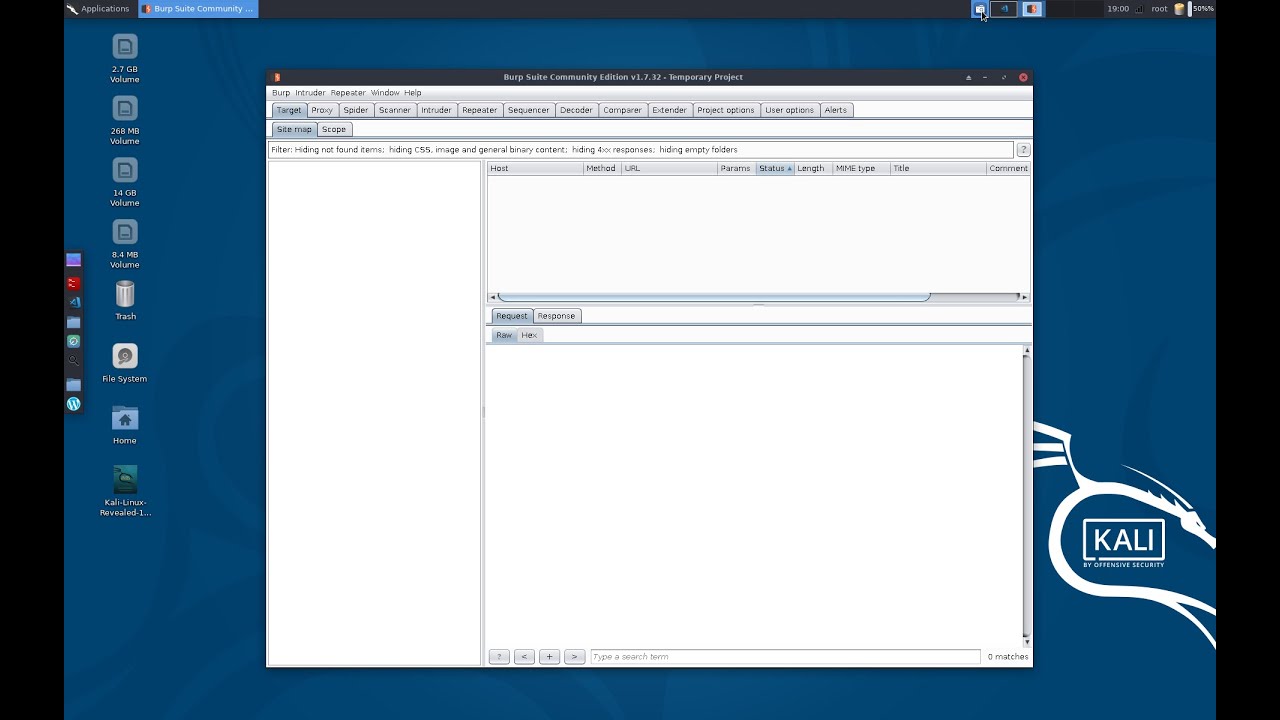Viewport: 1280px width, 720px height.
Task: Open the Spider tab
Action: click(356, 110)
